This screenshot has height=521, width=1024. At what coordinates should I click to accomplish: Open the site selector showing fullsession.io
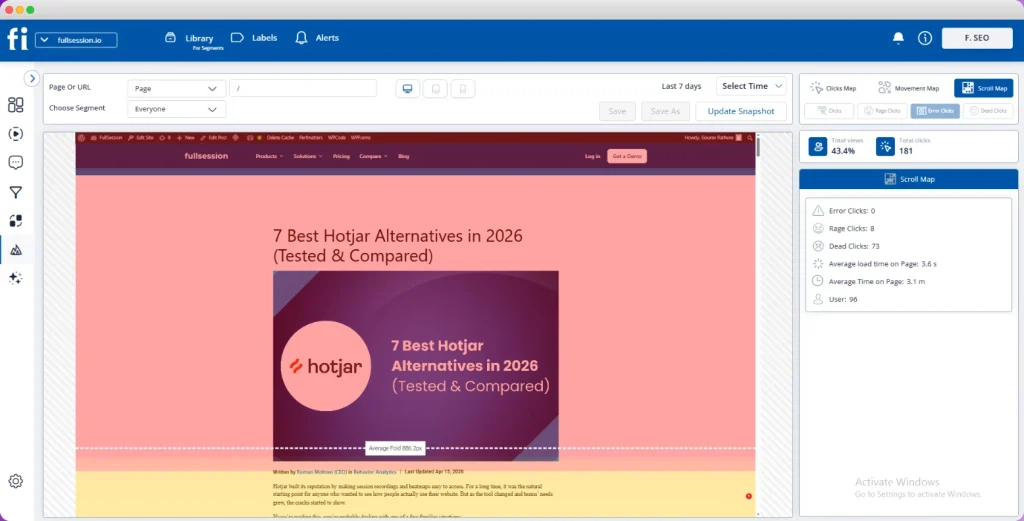tap(76, 40)
